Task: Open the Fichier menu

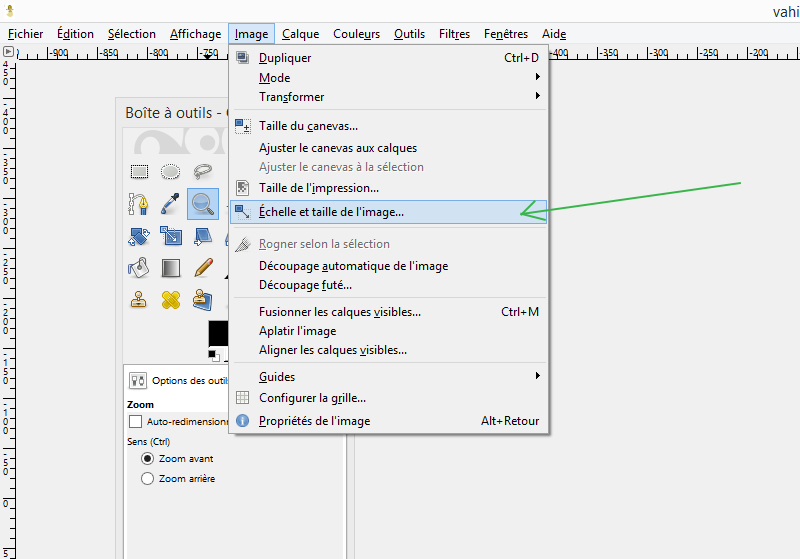Action: coord(26,34)
